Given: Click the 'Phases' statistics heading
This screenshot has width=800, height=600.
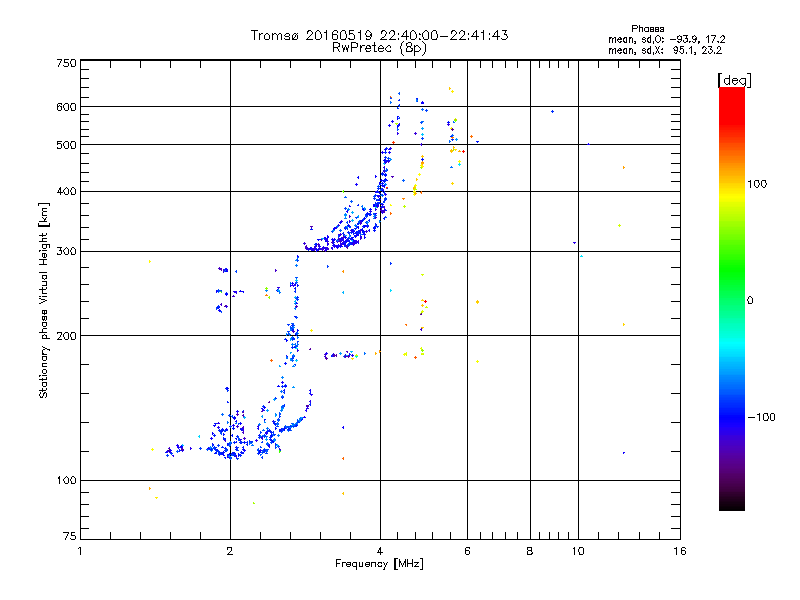Looking at the screenshot, I should point(647,29).
